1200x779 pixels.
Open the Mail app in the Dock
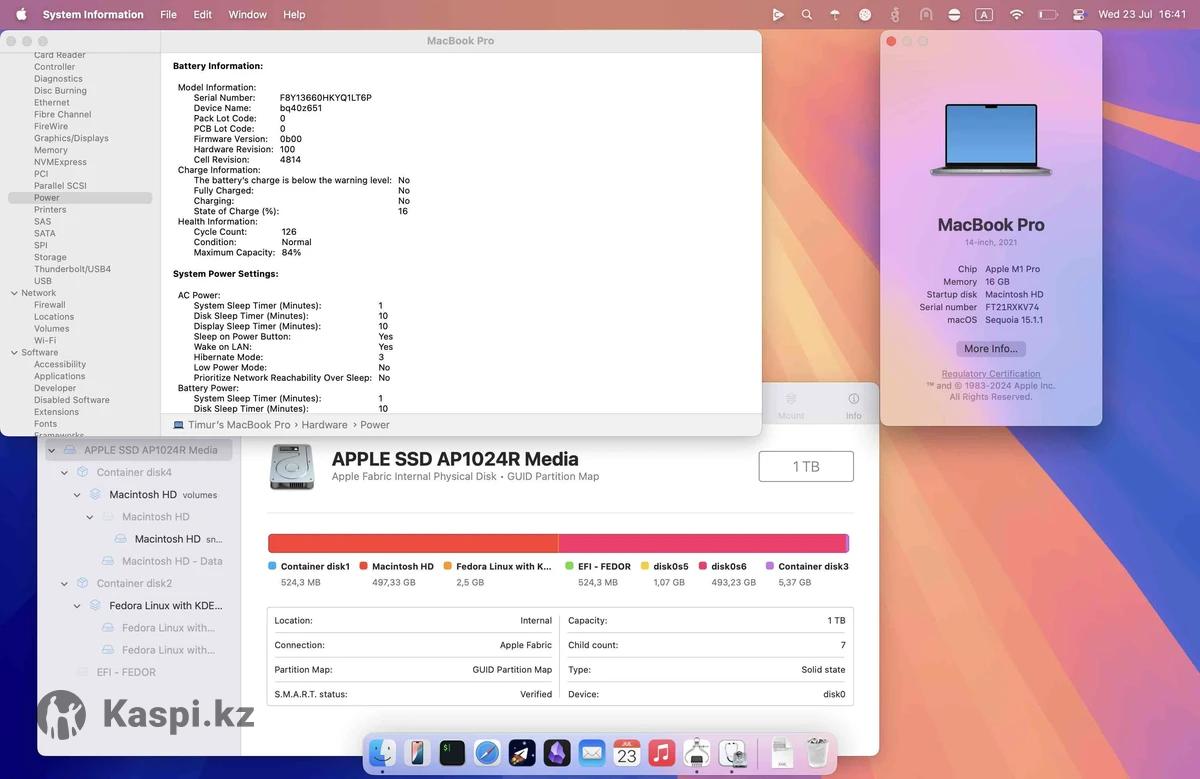point(592,752)
